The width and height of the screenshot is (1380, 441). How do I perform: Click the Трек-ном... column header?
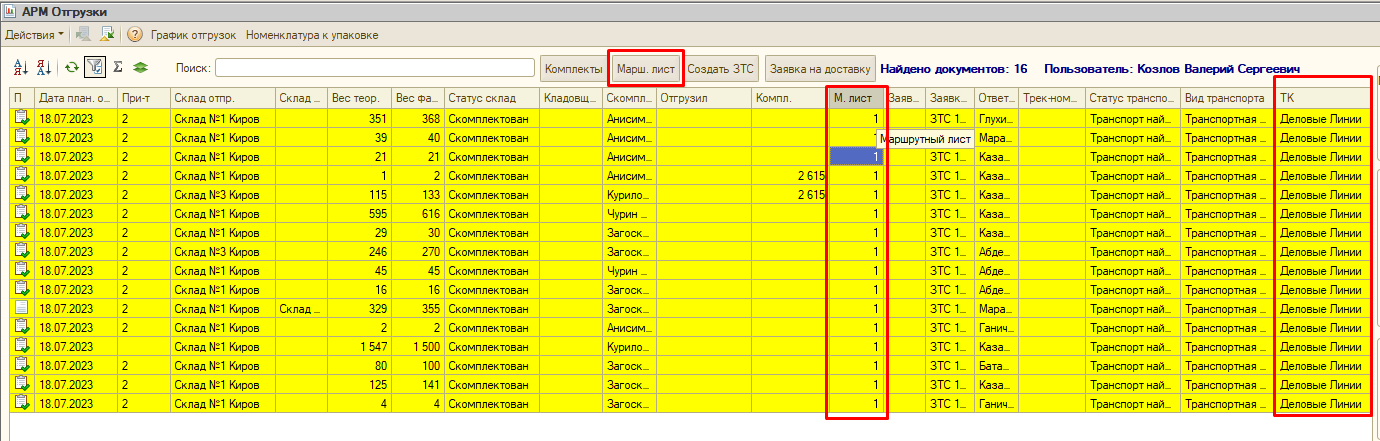pos(1052,99)
